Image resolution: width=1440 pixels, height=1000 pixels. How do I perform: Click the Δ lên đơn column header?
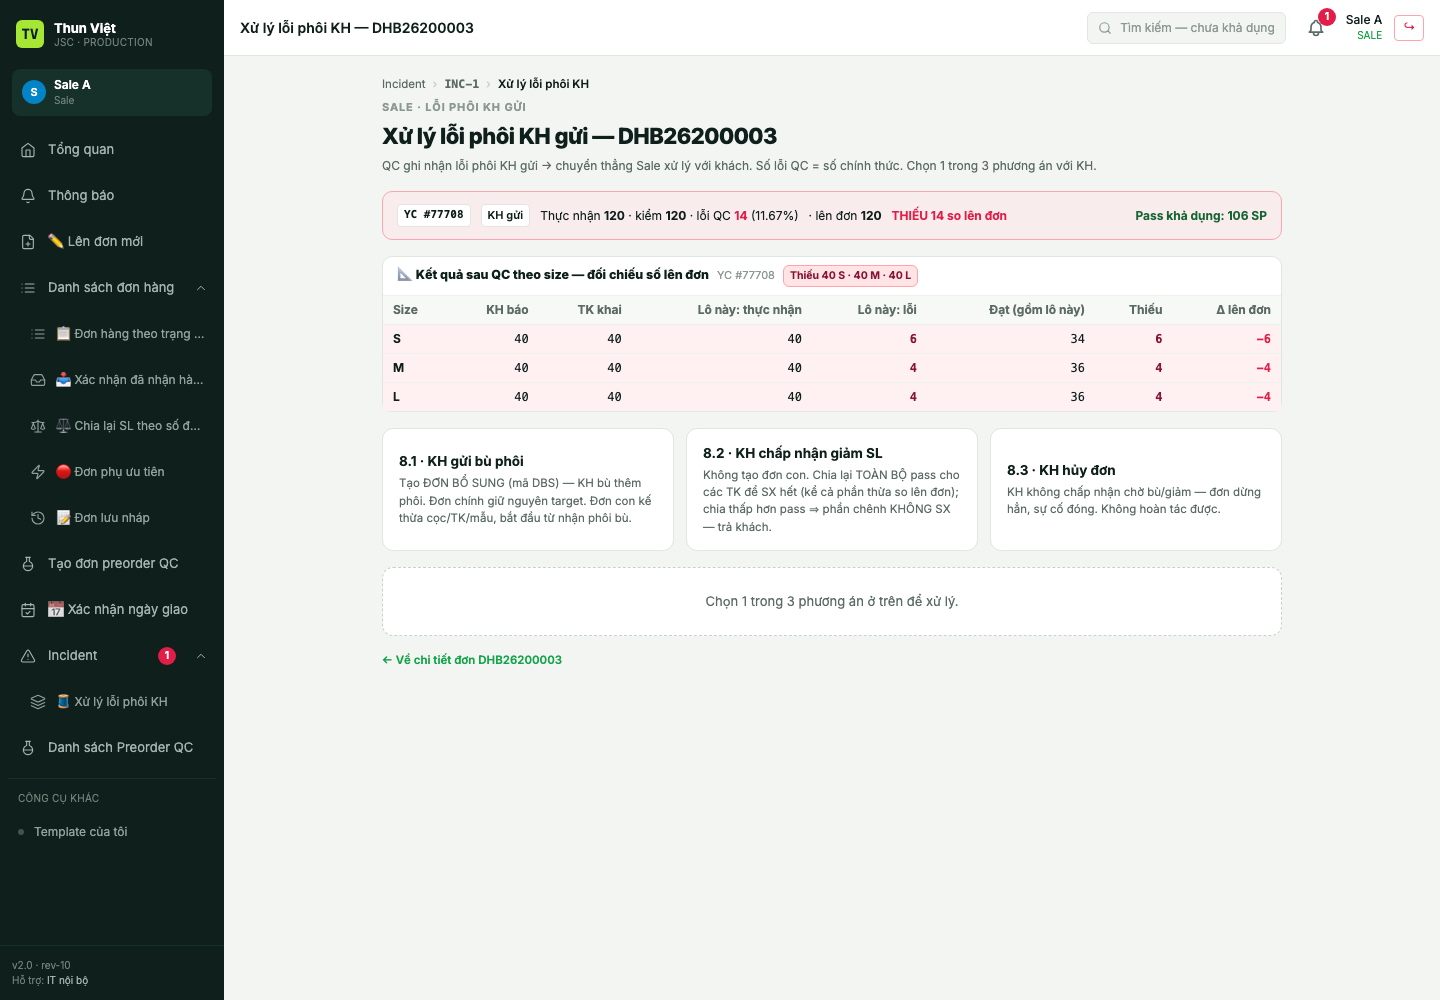[1243, 310]
